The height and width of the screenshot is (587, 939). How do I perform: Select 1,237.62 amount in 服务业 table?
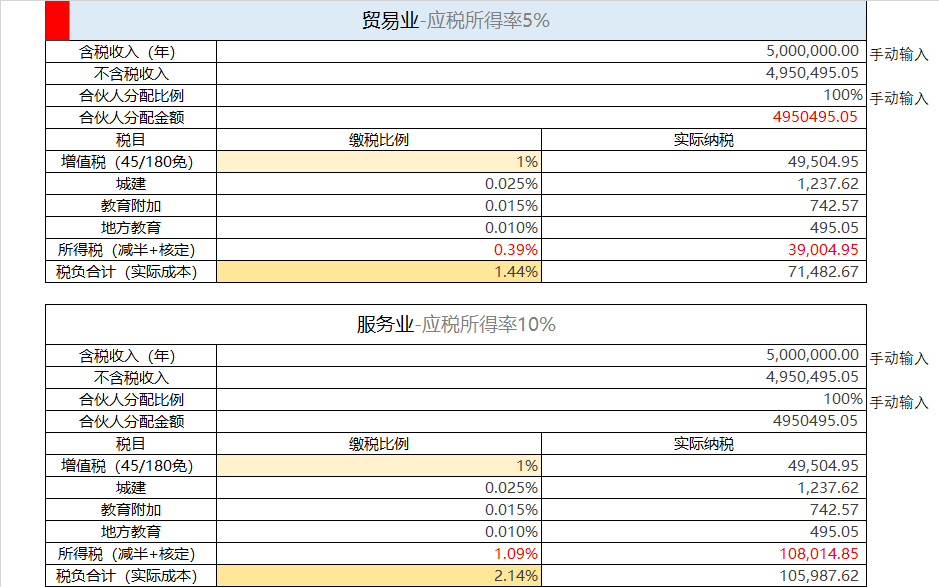pos(704,488)
